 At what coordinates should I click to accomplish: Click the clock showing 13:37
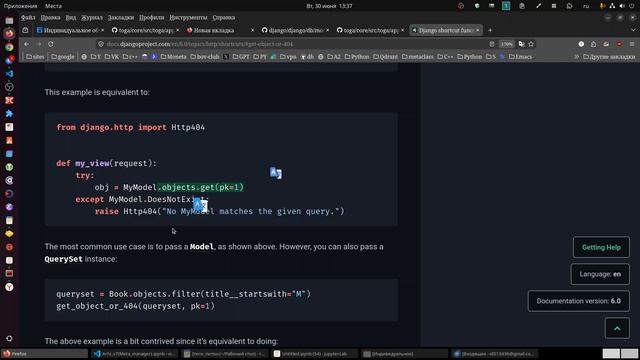[x=329, y=6]
